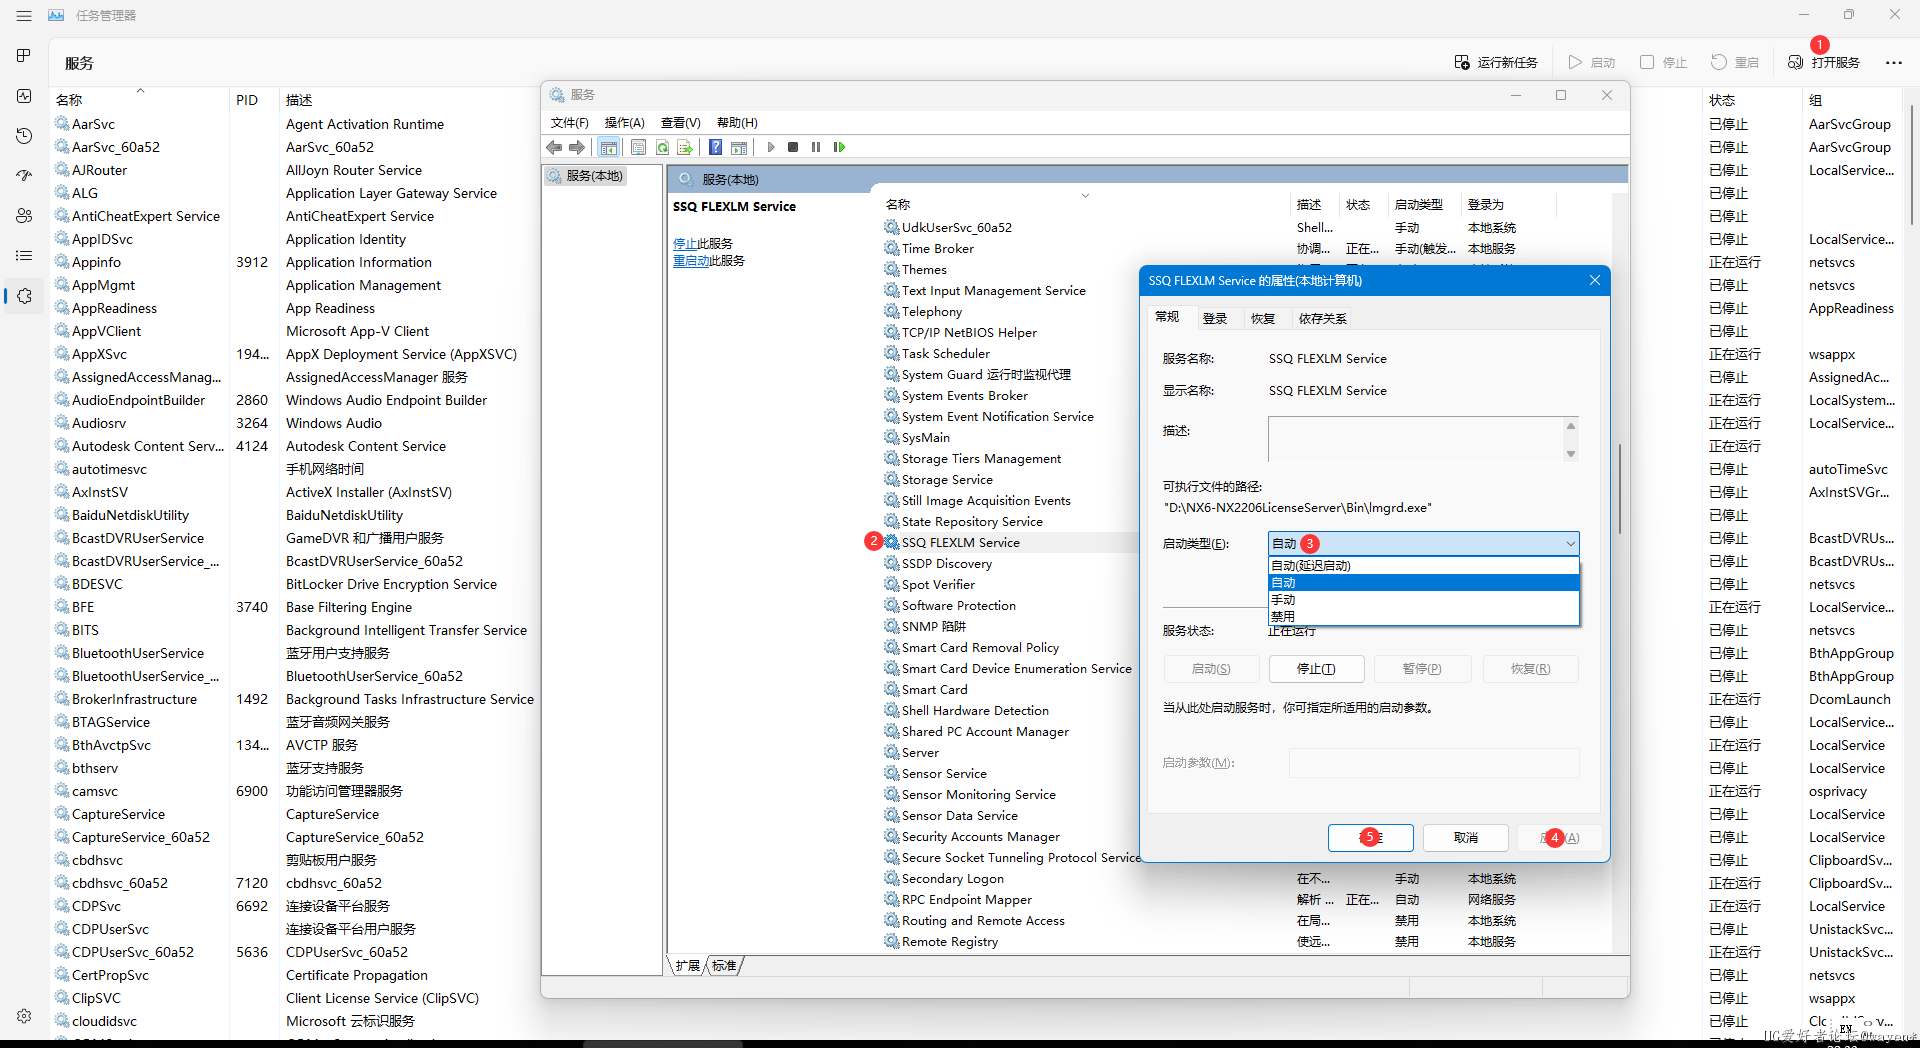Switch to Dependencies tab in properties dialog
The height and width of the screenshot is (1048, 1920).
point(1323,318)
